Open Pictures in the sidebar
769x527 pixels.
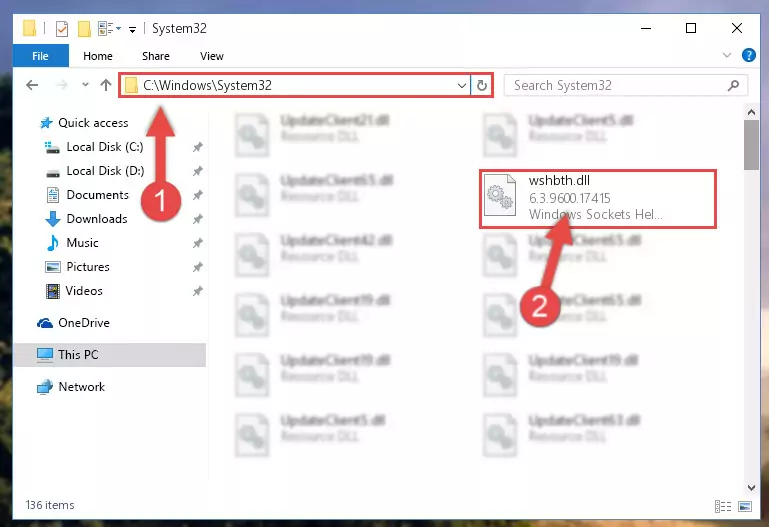[88, 267]
